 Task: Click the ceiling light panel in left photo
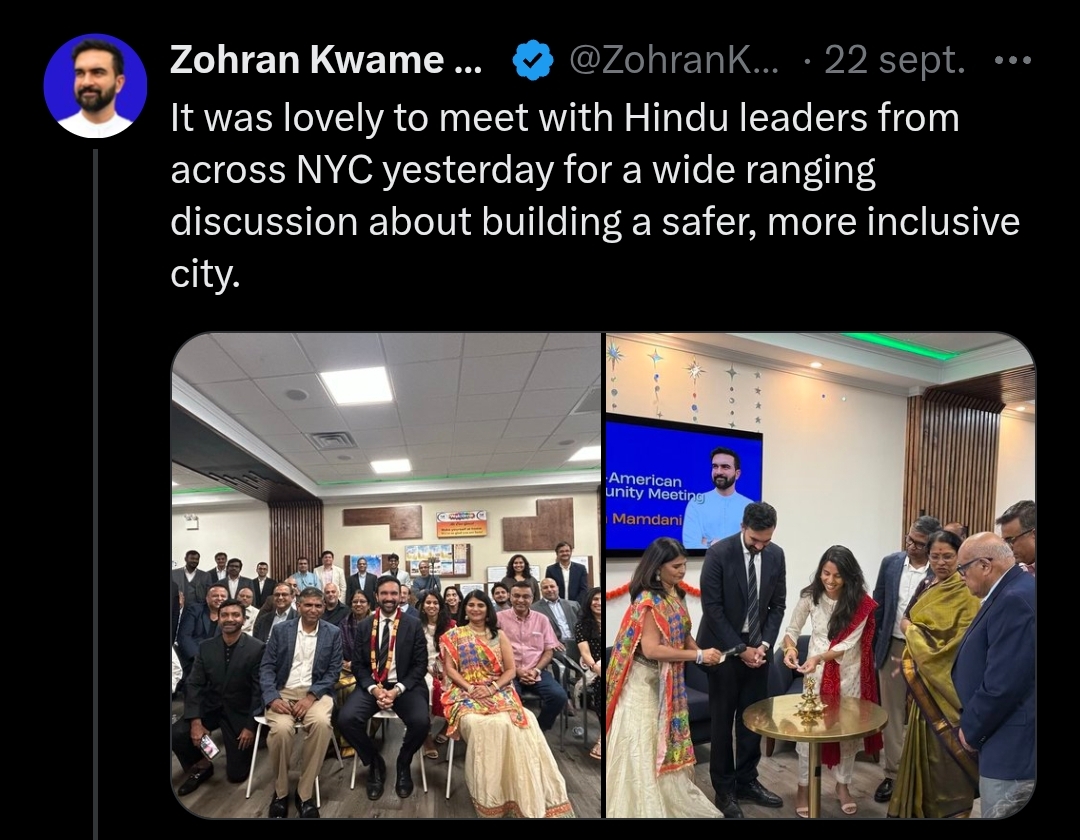tap(355, 386)
